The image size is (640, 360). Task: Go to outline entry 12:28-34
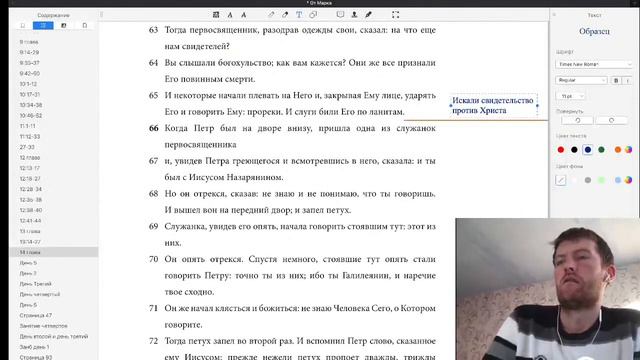click(31, 189)
